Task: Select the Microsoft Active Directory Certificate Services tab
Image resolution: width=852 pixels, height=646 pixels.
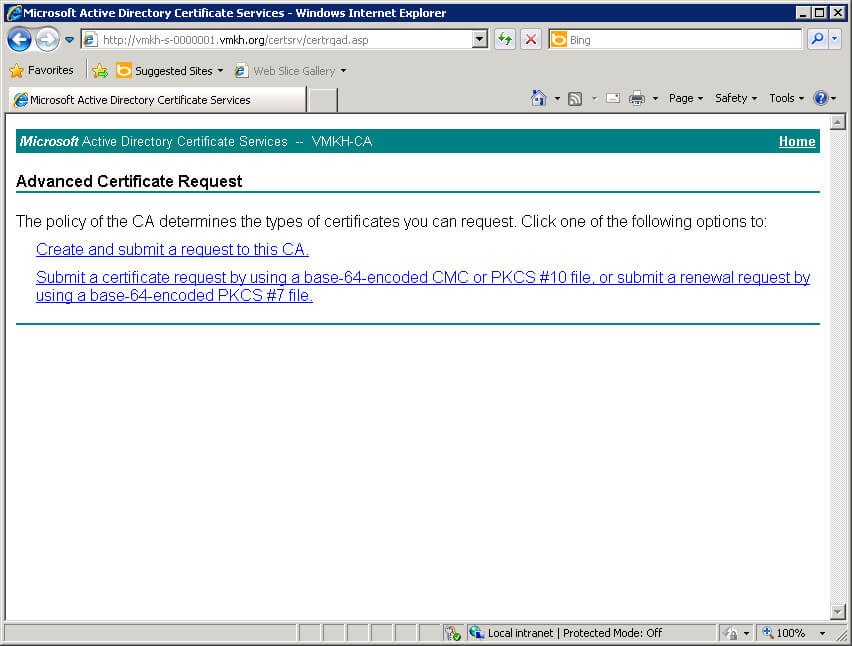Action: [x=158, y=100]
